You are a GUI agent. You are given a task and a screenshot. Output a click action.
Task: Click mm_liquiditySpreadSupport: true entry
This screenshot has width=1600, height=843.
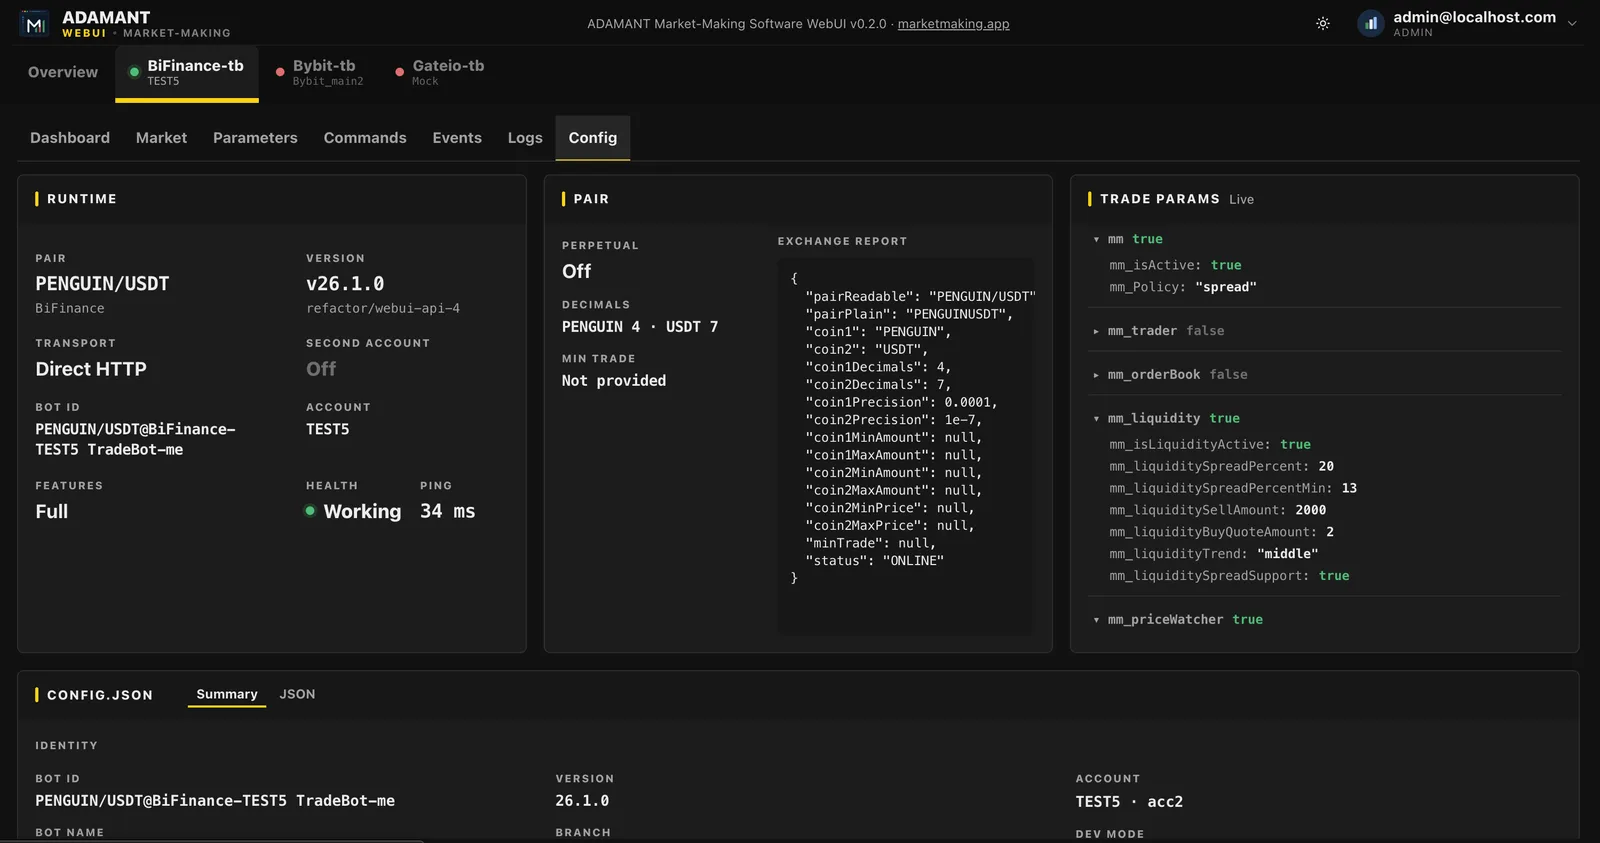tap(1229, 576)
